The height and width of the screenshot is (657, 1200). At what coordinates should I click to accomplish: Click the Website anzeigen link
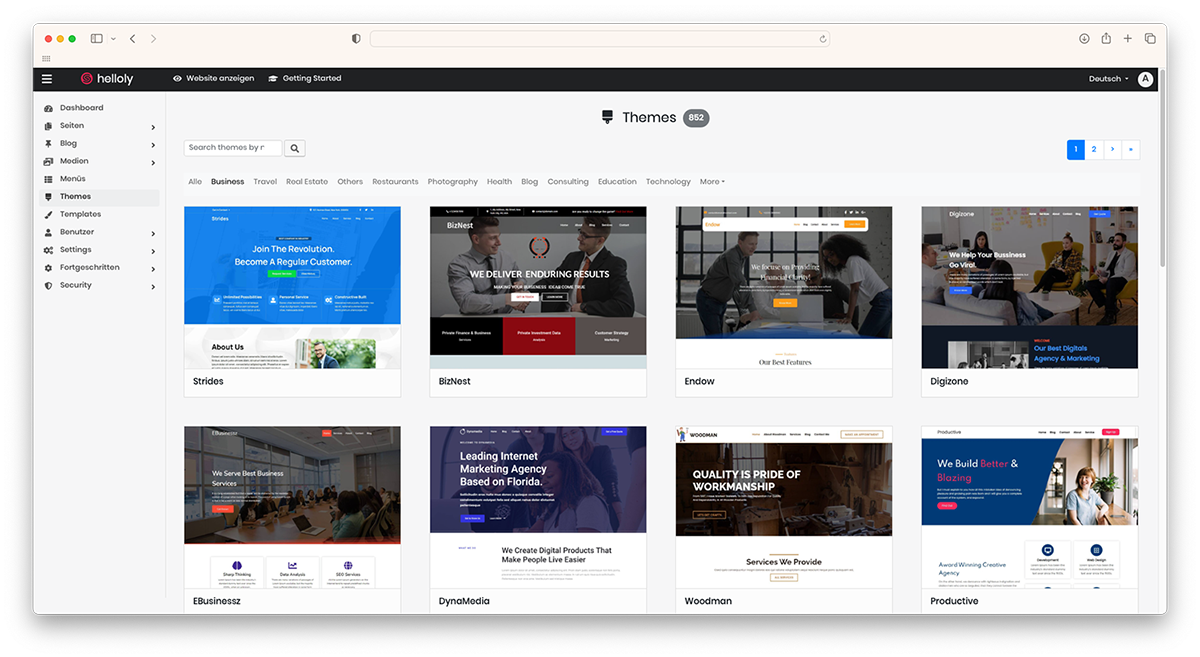(214, 78)
